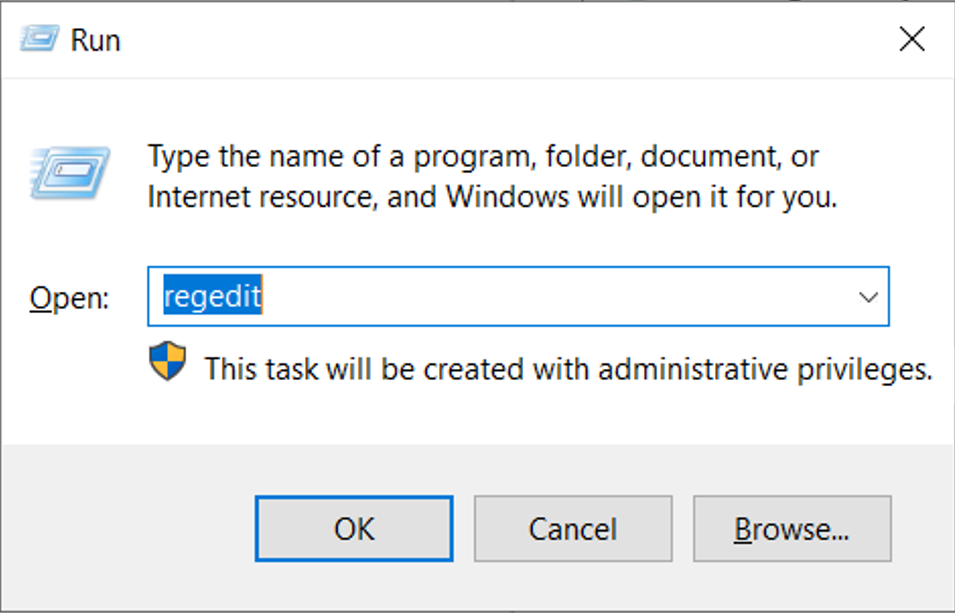Cancel the Run dialog
The height and width of the screenshot is (613, 955).
pos(572,529)
